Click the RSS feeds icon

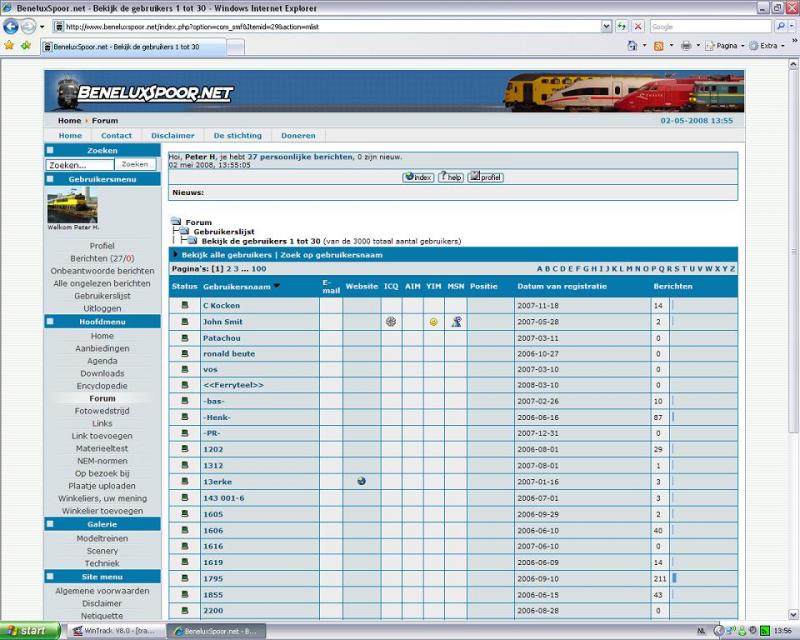tap(659, 46)
